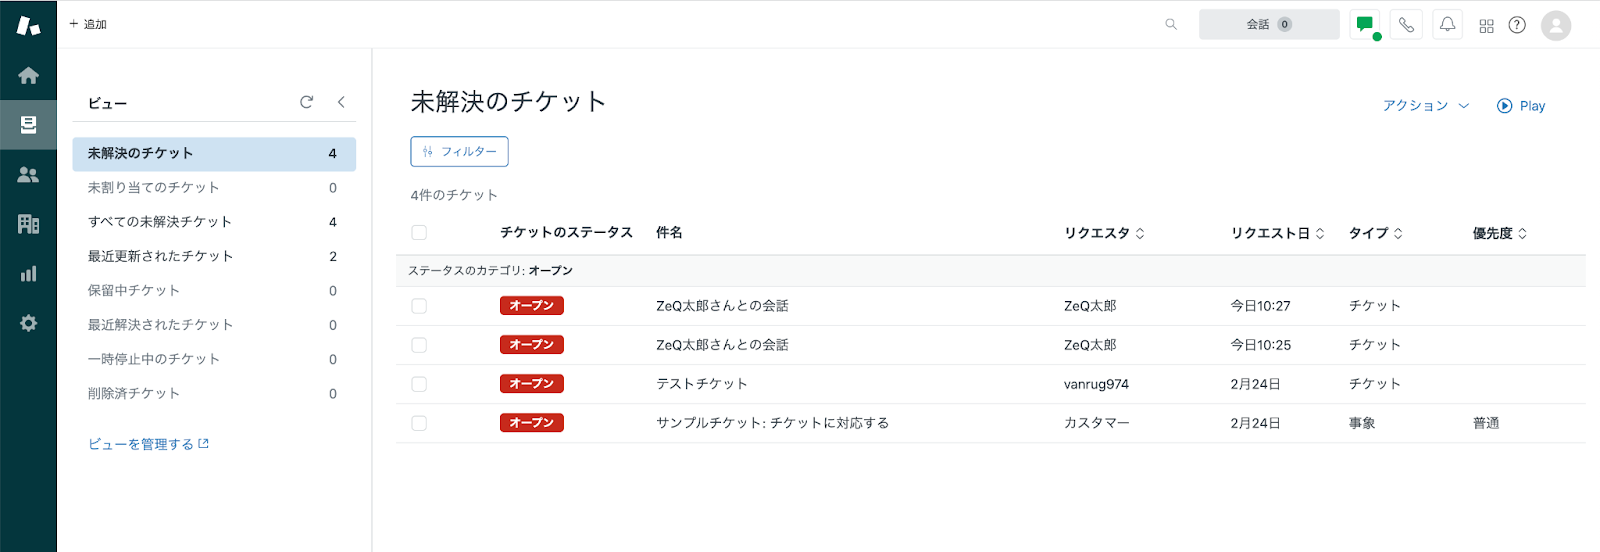Collapse the ビュー panel

[341, 102]
